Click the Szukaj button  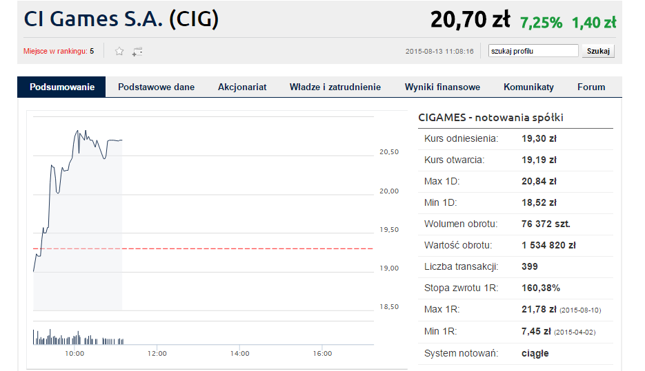[598, 51]
